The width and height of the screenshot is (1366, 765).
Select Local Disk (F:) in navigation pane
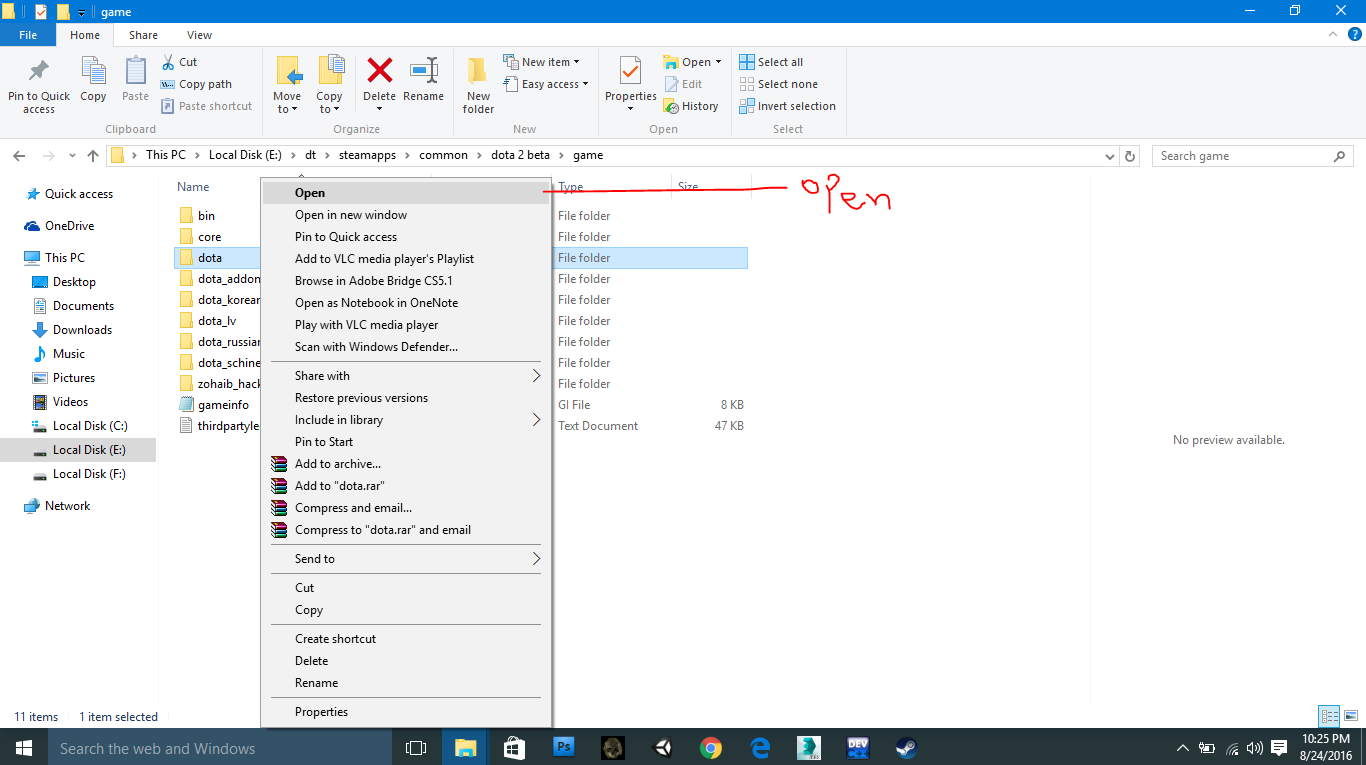(88, 474)
